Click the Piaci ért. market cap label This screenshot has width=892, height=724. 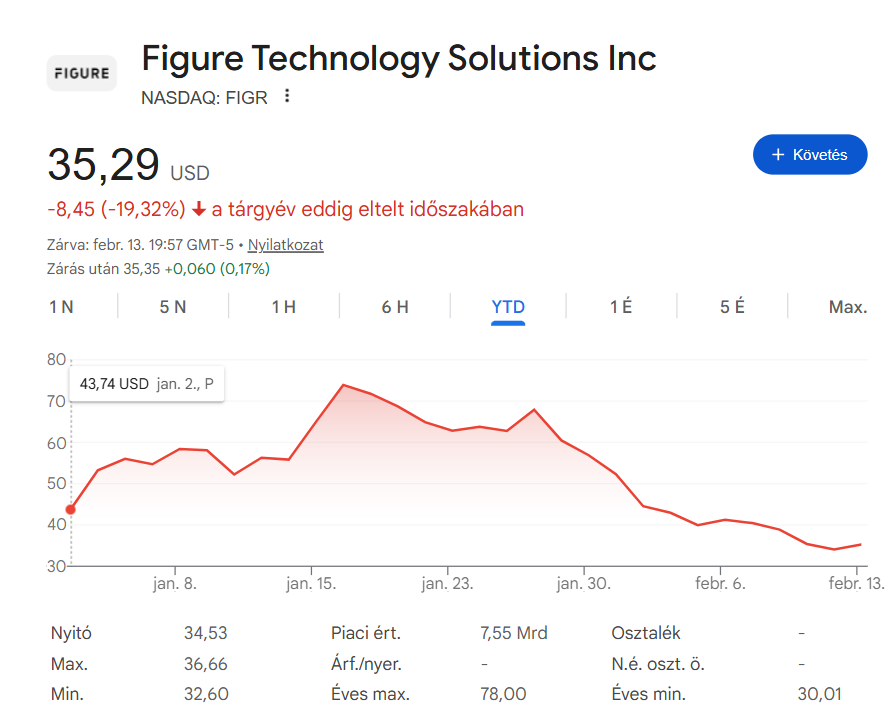click(366, 633)
